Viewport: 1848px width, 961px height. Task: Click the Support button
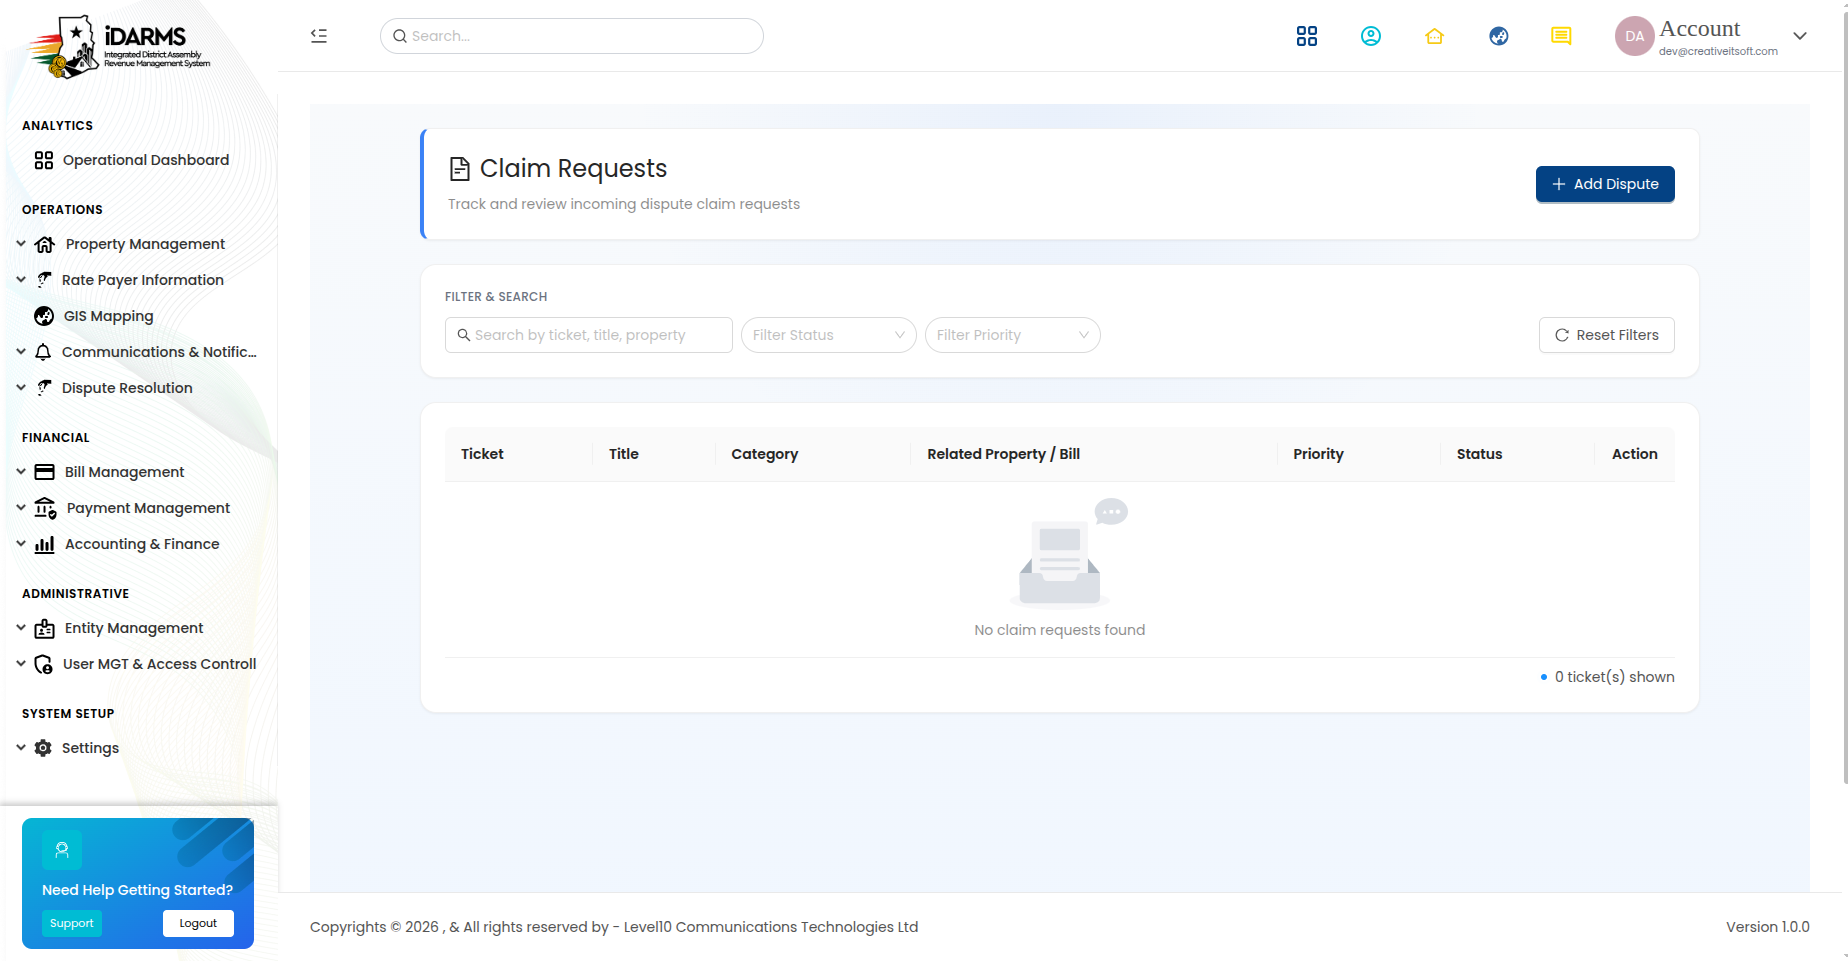[72, 924]
